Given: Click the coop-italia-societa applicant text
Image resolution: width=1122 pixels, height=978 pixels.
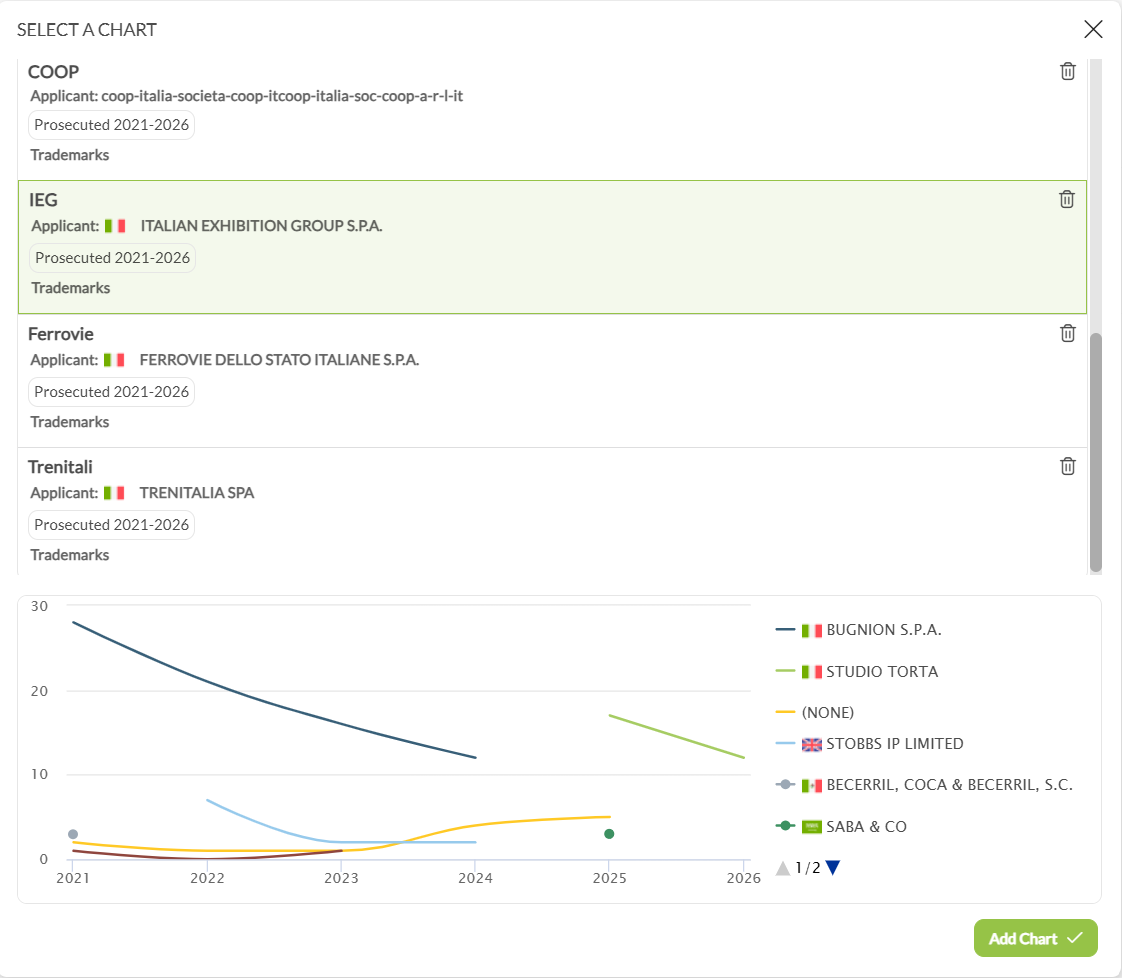Looking at the screenshot, I should pyautogui.click(x=282, y=96).
